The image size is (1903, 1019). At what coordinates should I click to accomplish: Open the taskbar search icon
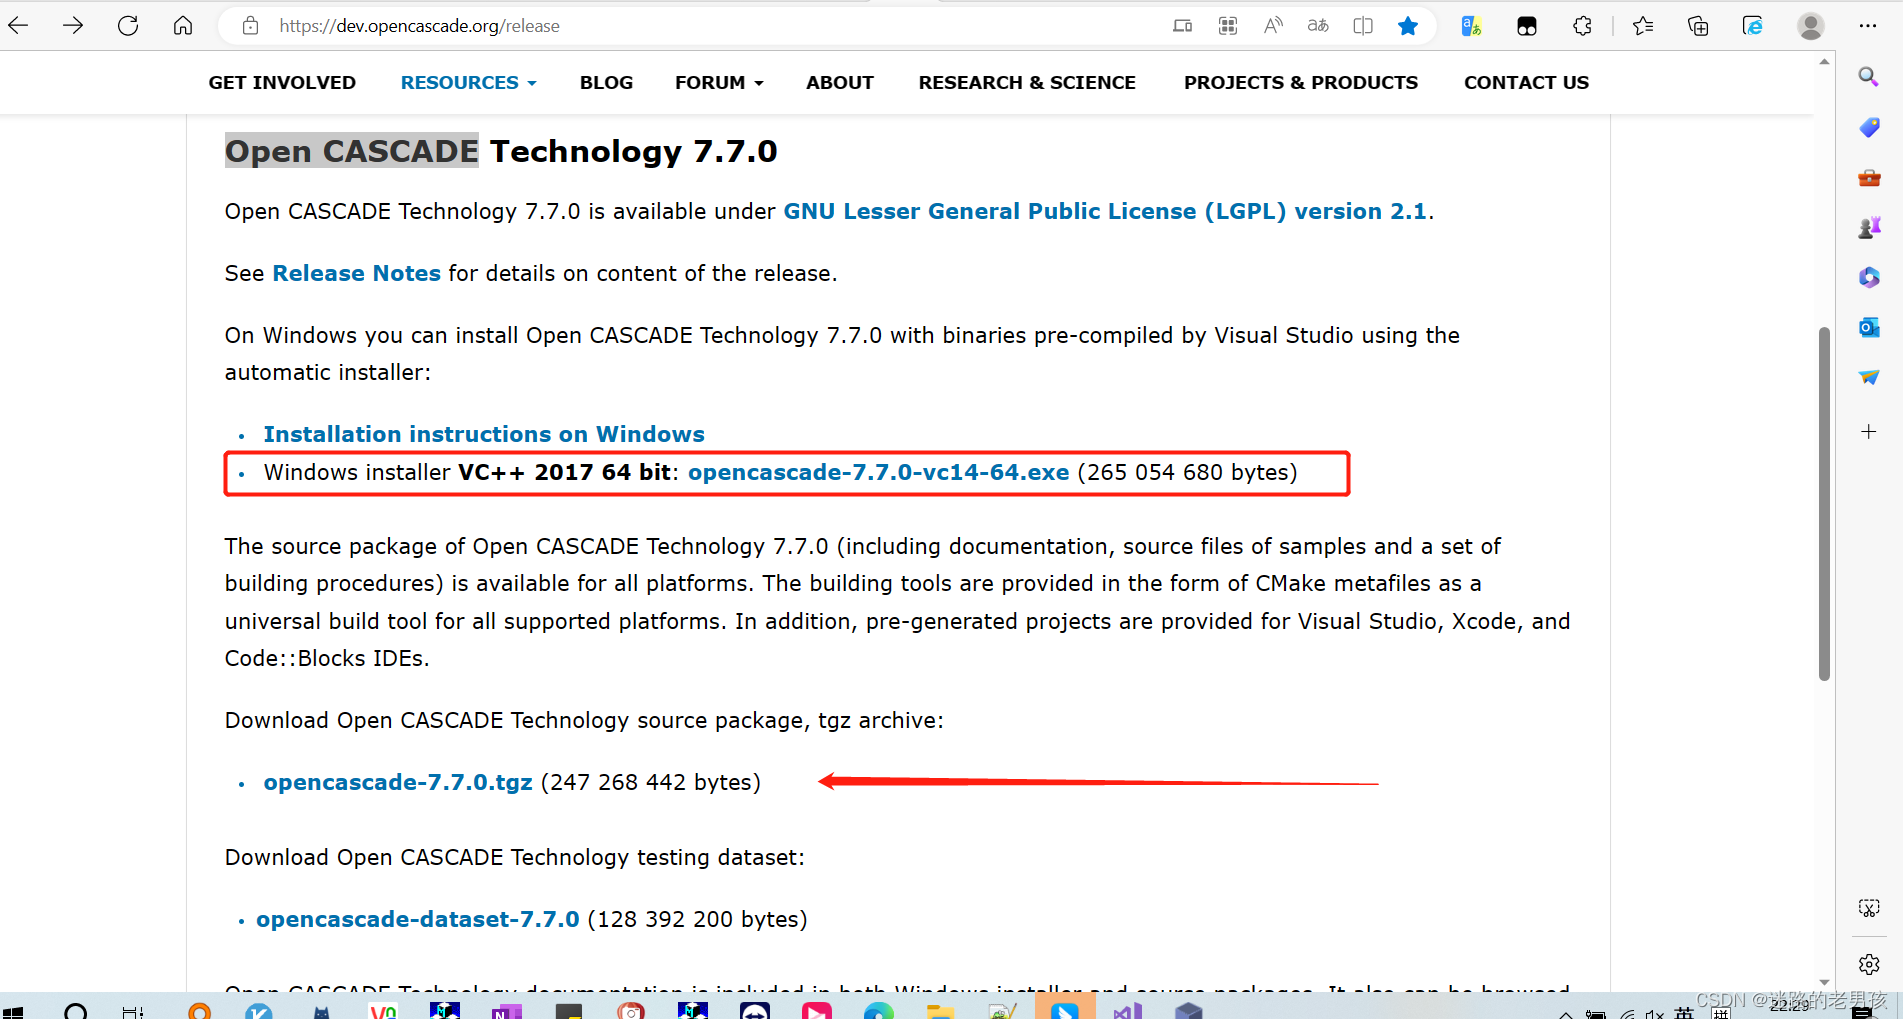pyautogui.click(x=76, y=1011)
